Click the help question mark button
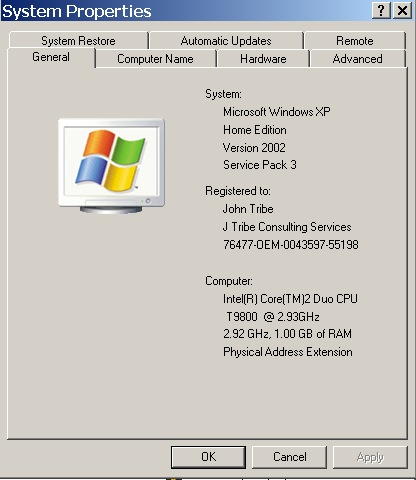Image resolution: width=416 pixels, height=480 pixels. [381, 10]
